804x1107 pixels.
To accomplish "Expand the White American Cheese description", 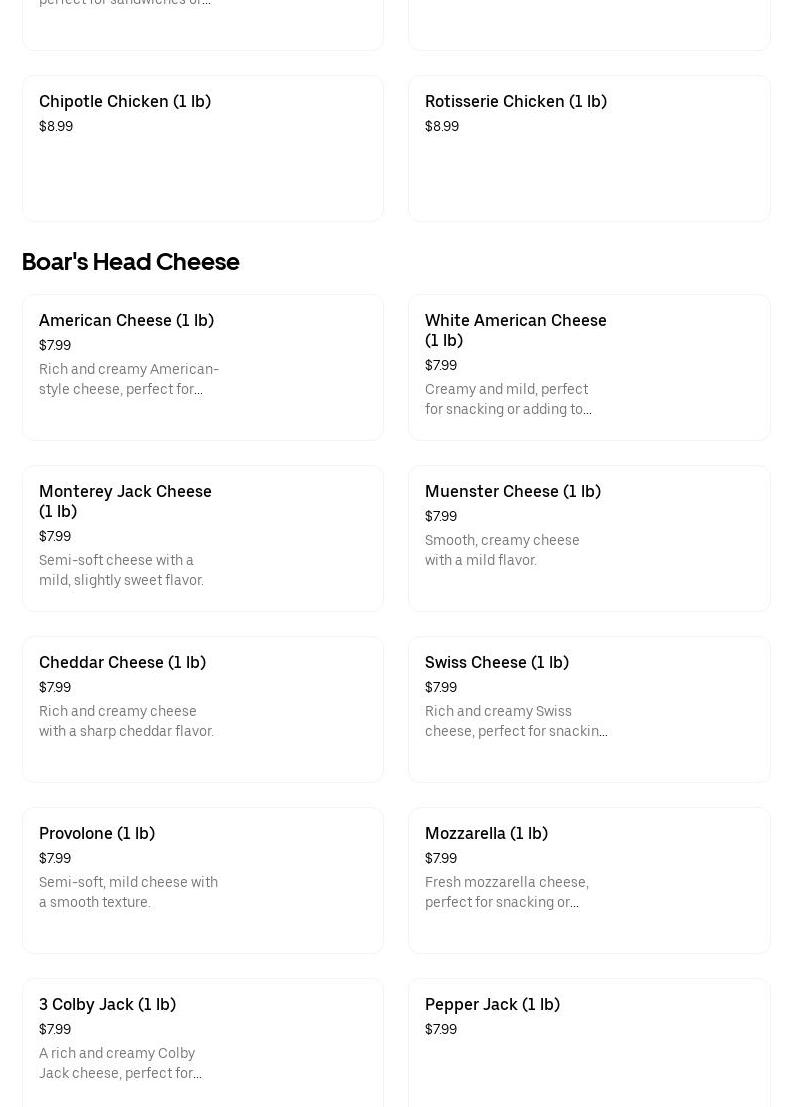I will tap(508, 399).
